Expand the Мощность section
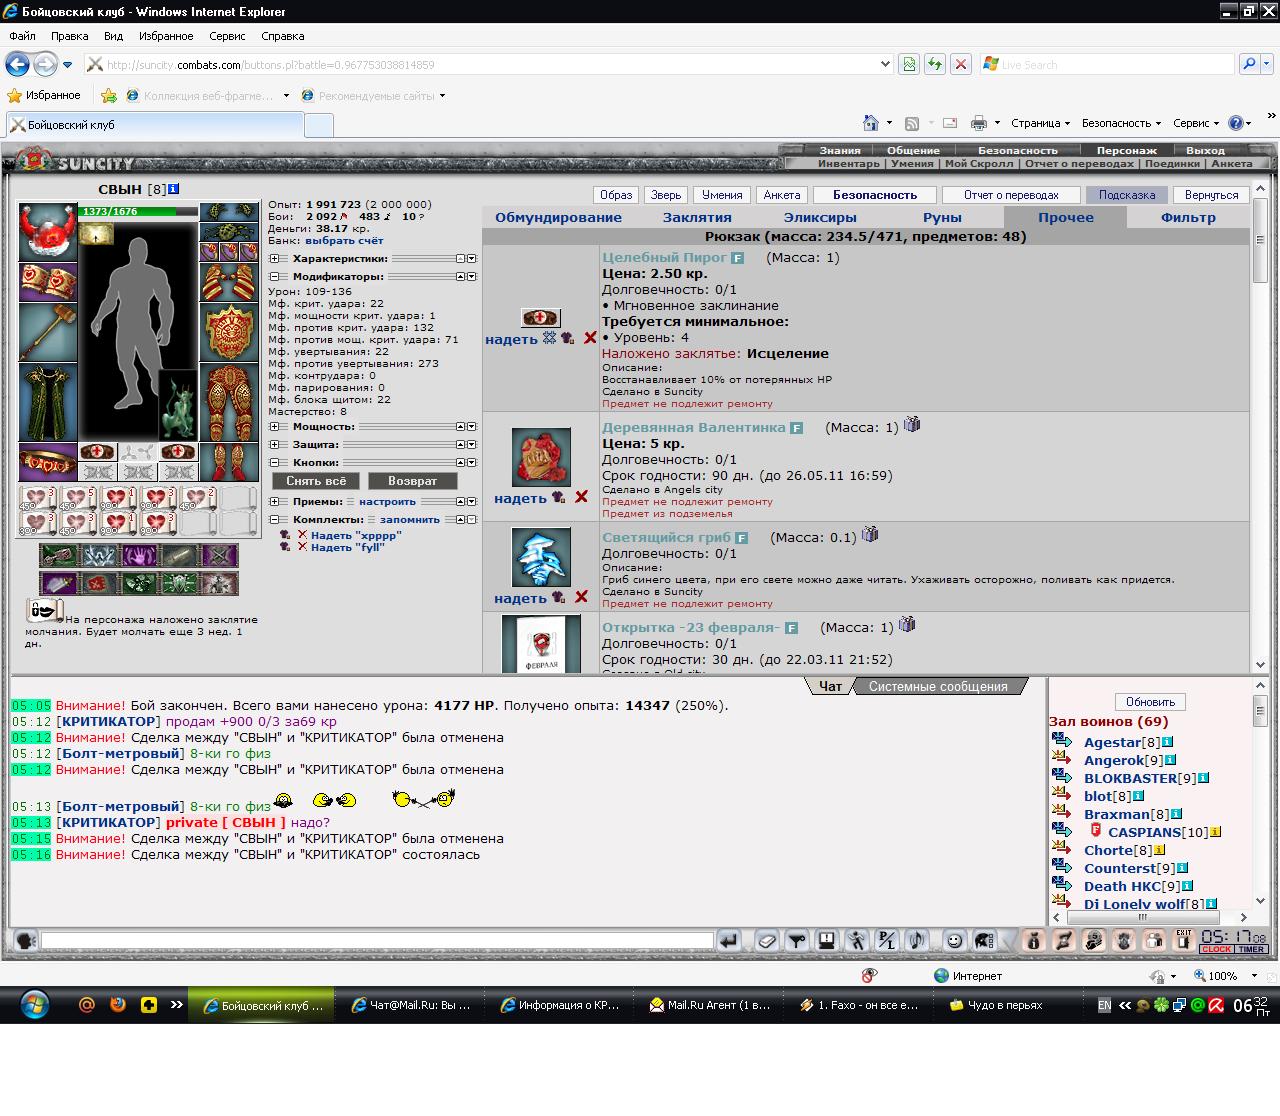Viewport: 1280px width, 1116px height. click(x=274, y=426)
